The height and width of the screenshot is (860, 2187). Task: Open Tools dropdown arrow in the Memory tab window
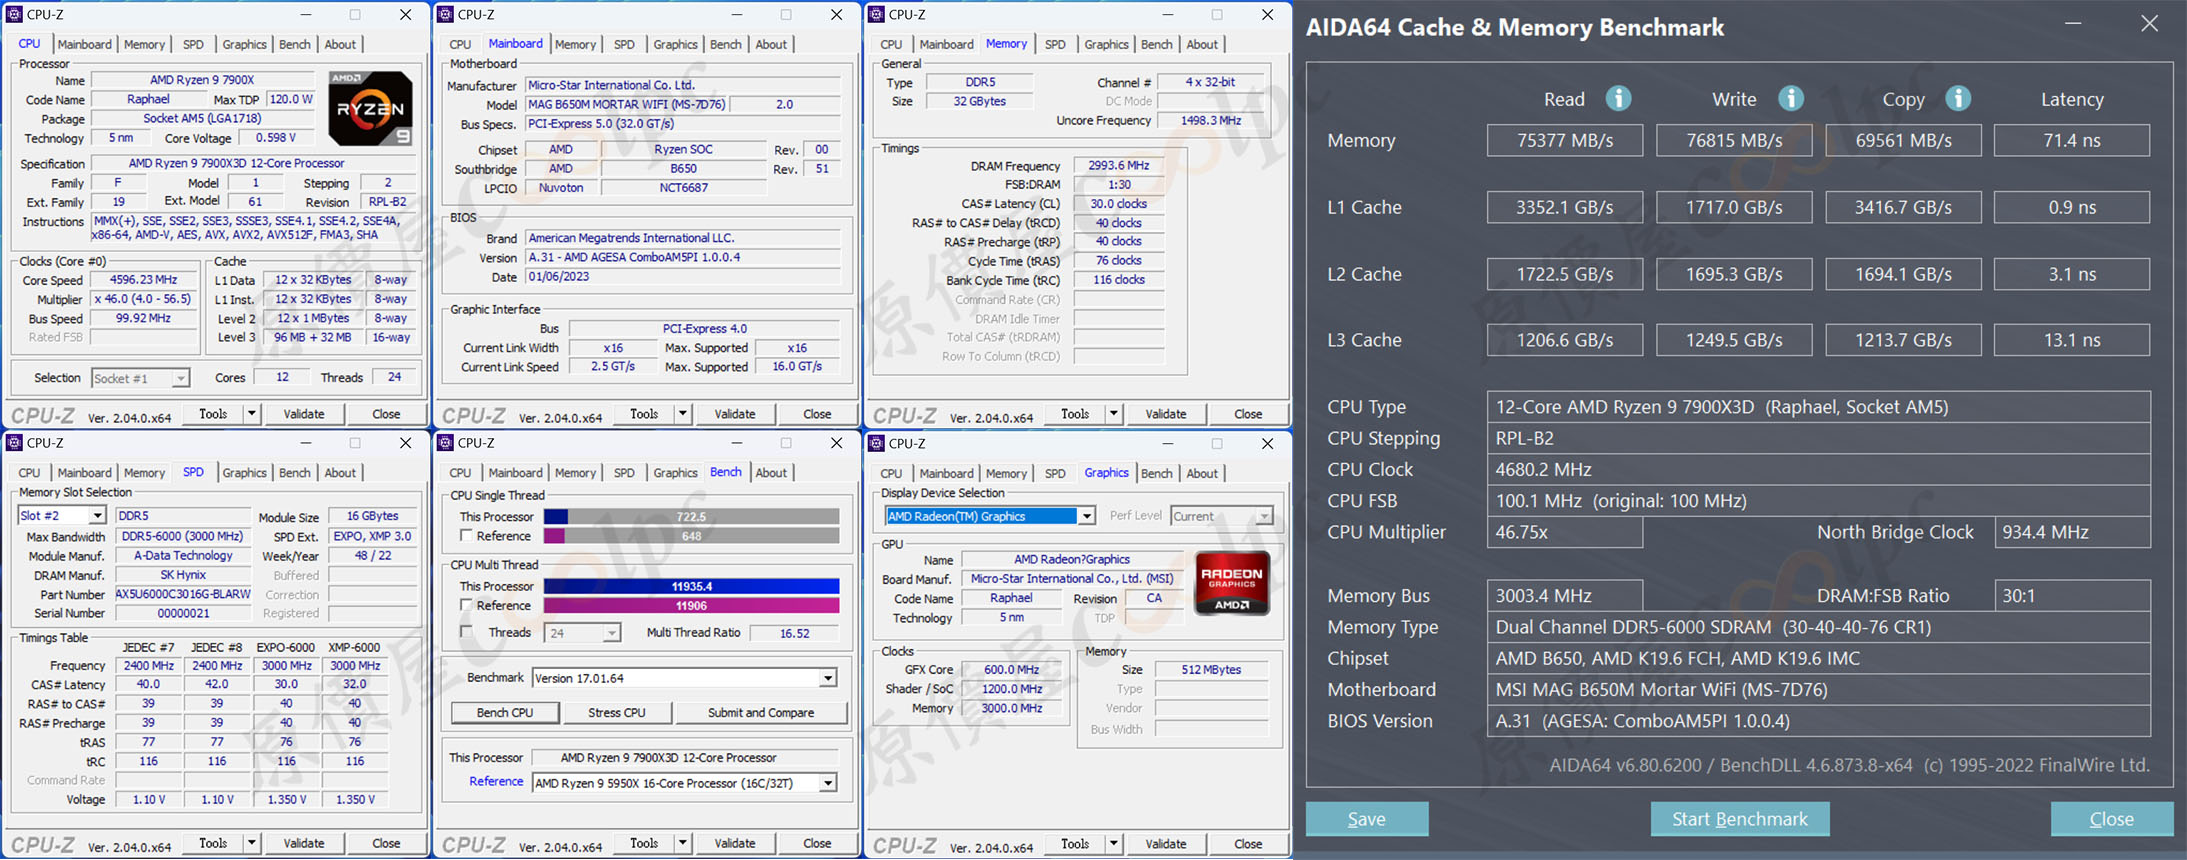click(x=1114, y=413)
